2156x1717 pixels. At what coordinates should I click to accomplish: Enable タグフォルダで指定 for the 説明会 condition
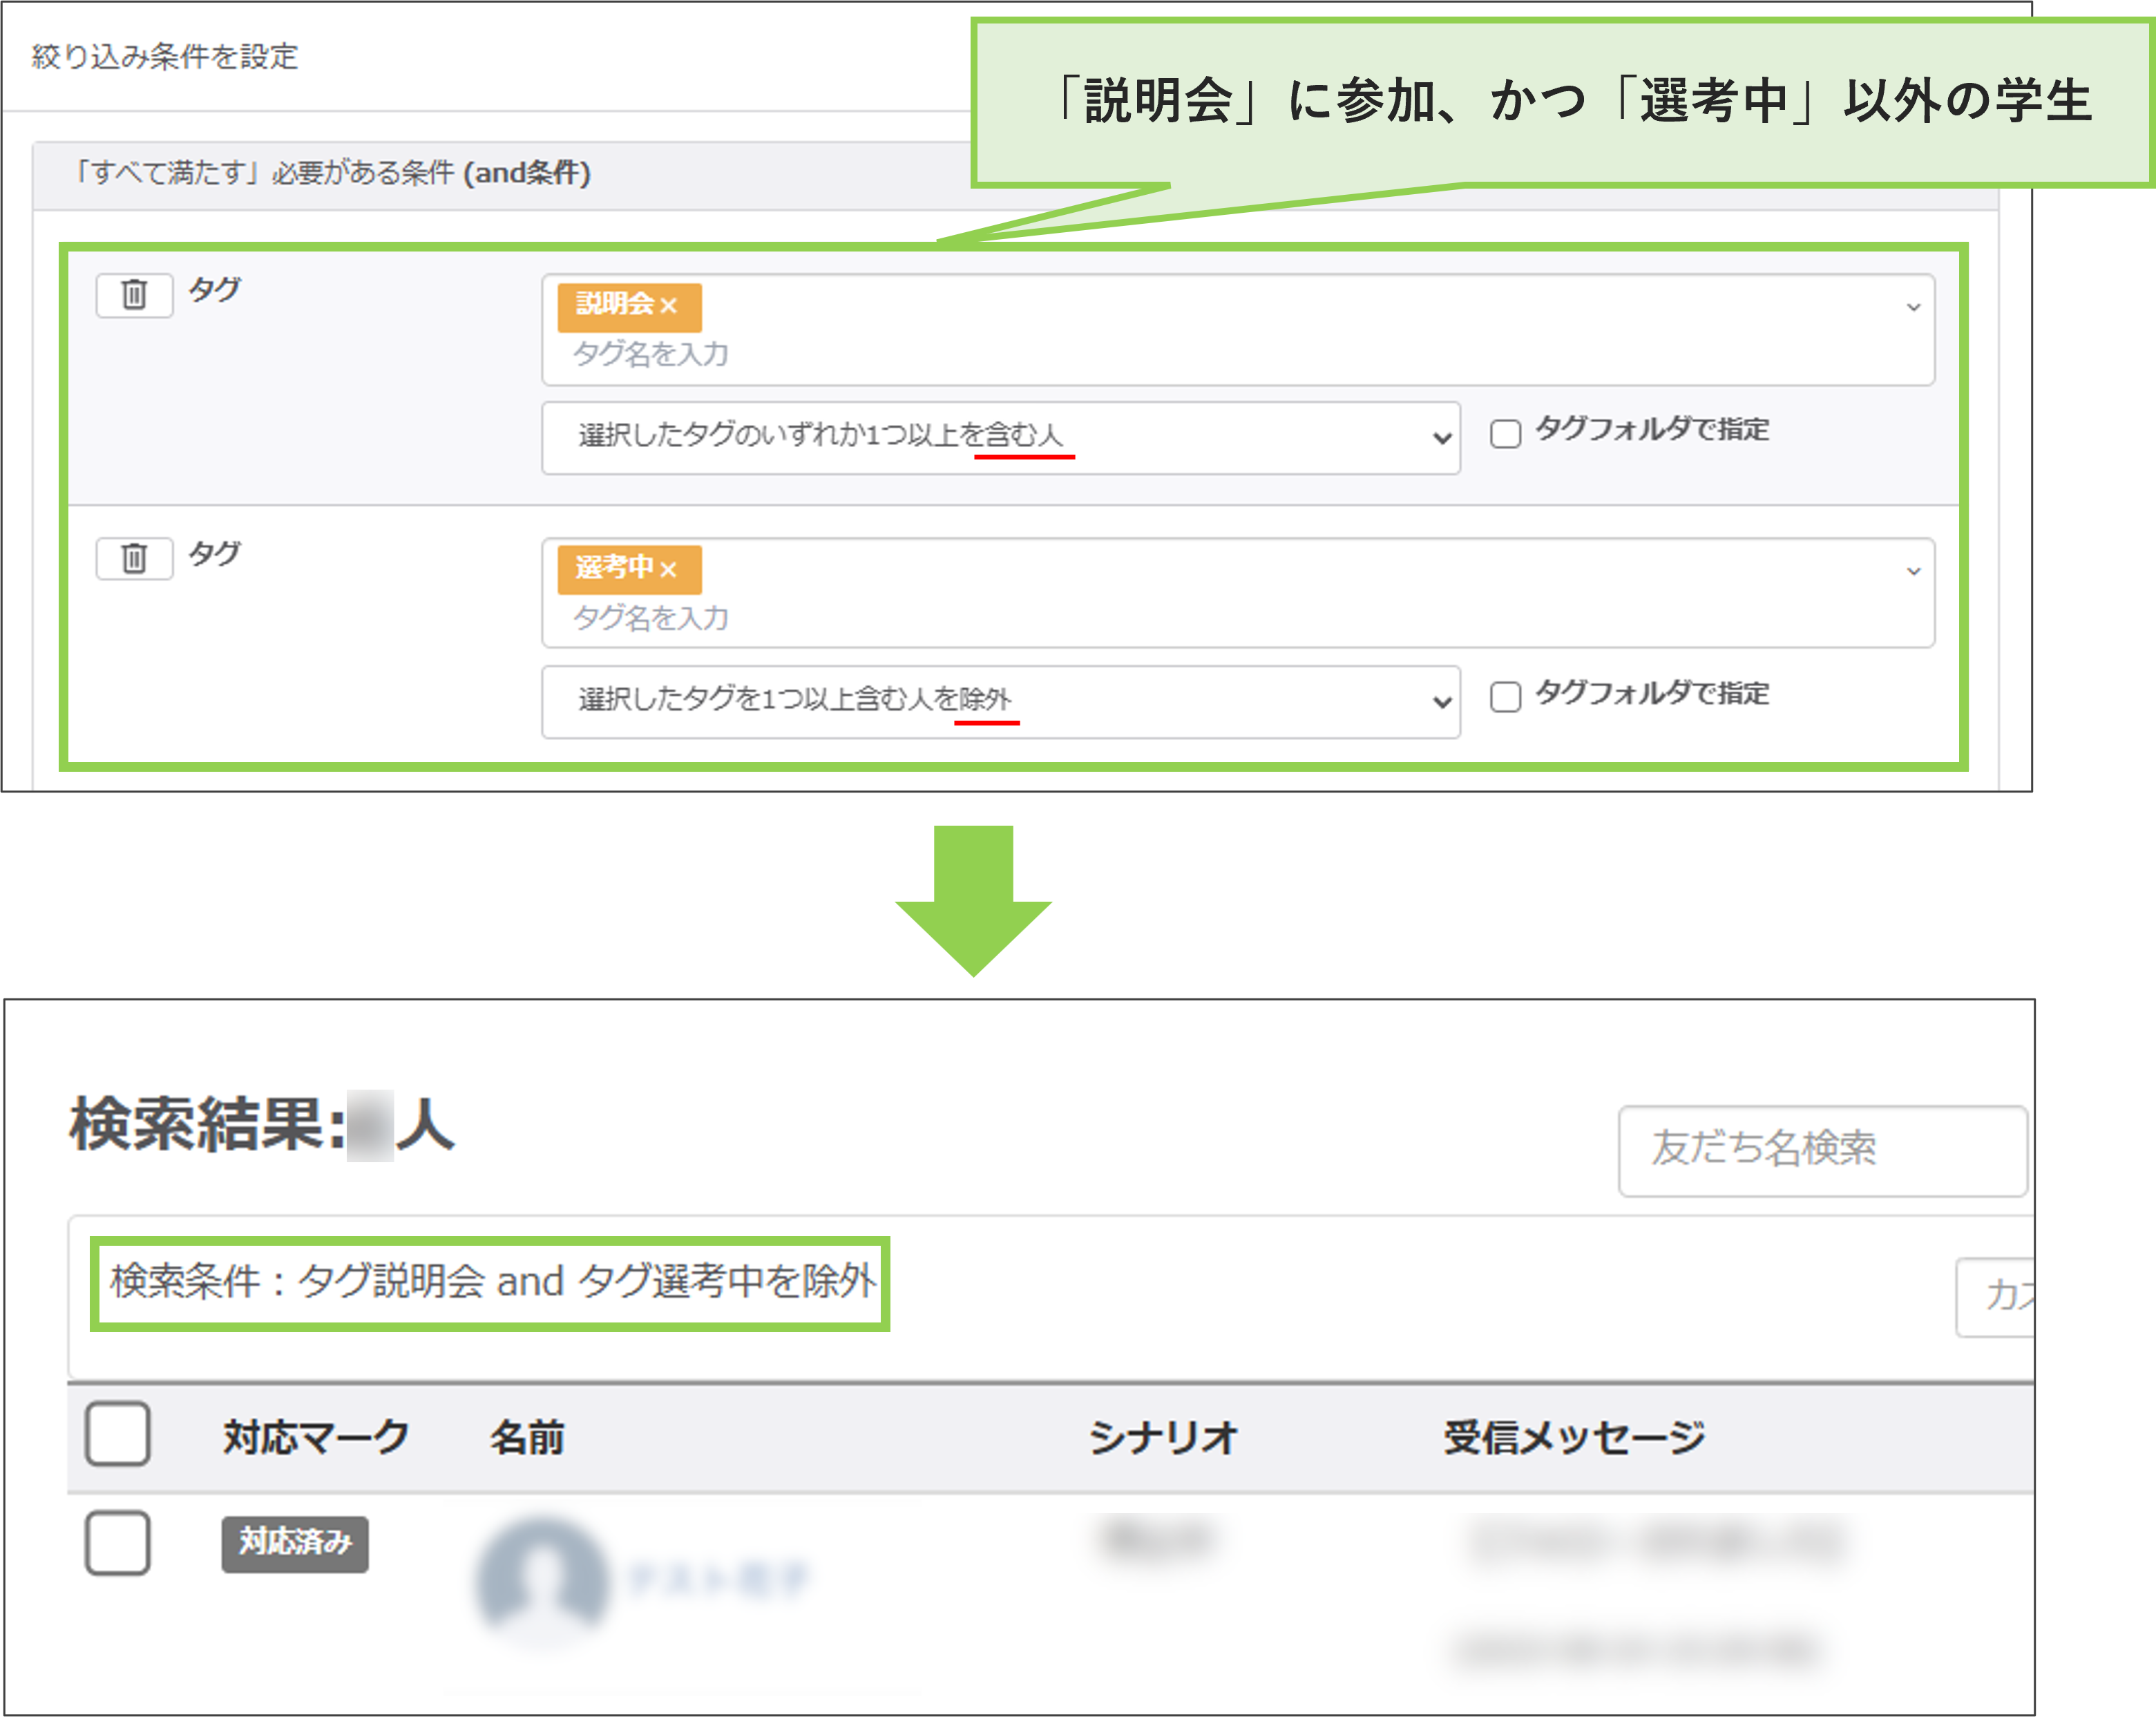point(1506,432)
